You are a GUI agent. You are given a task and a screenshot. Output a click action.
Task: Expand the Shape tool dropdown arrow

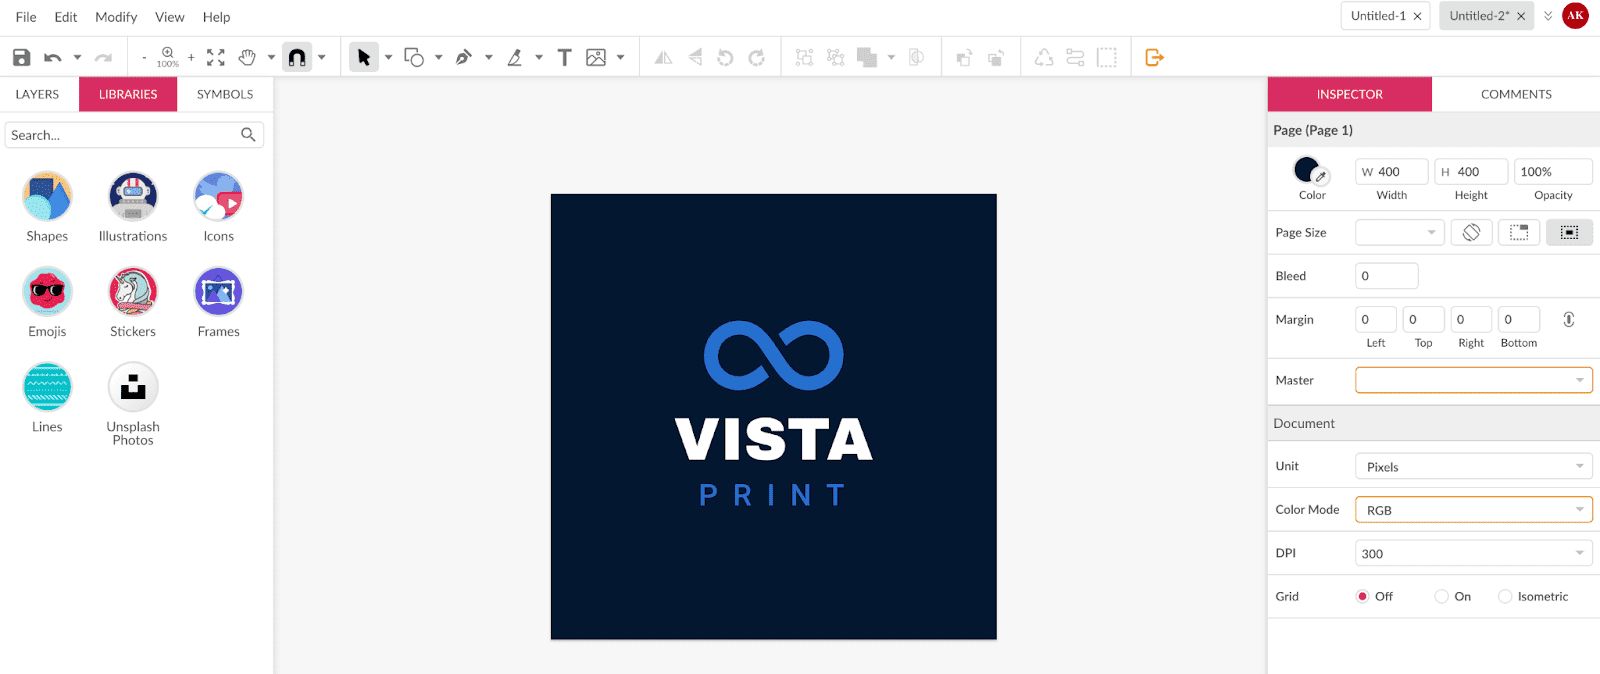pyautogui.click(x=438, y=58)
